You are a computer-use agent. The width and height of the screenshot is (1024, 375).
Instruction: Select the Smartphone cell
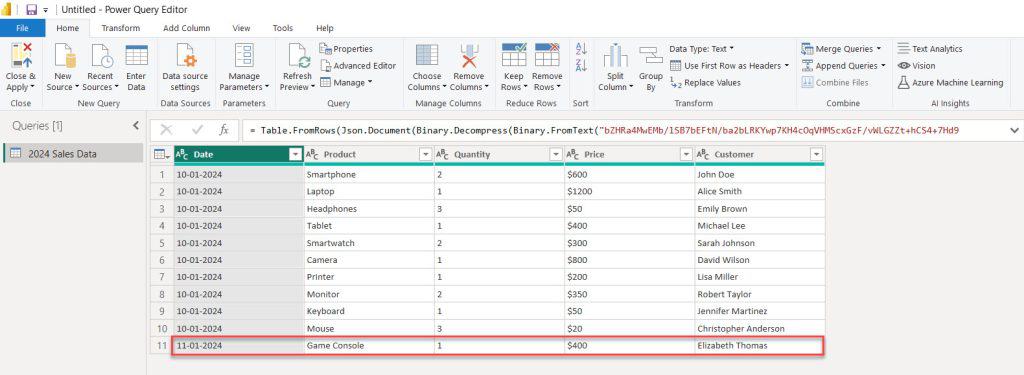pyautogui.click(x=369, y=175)
